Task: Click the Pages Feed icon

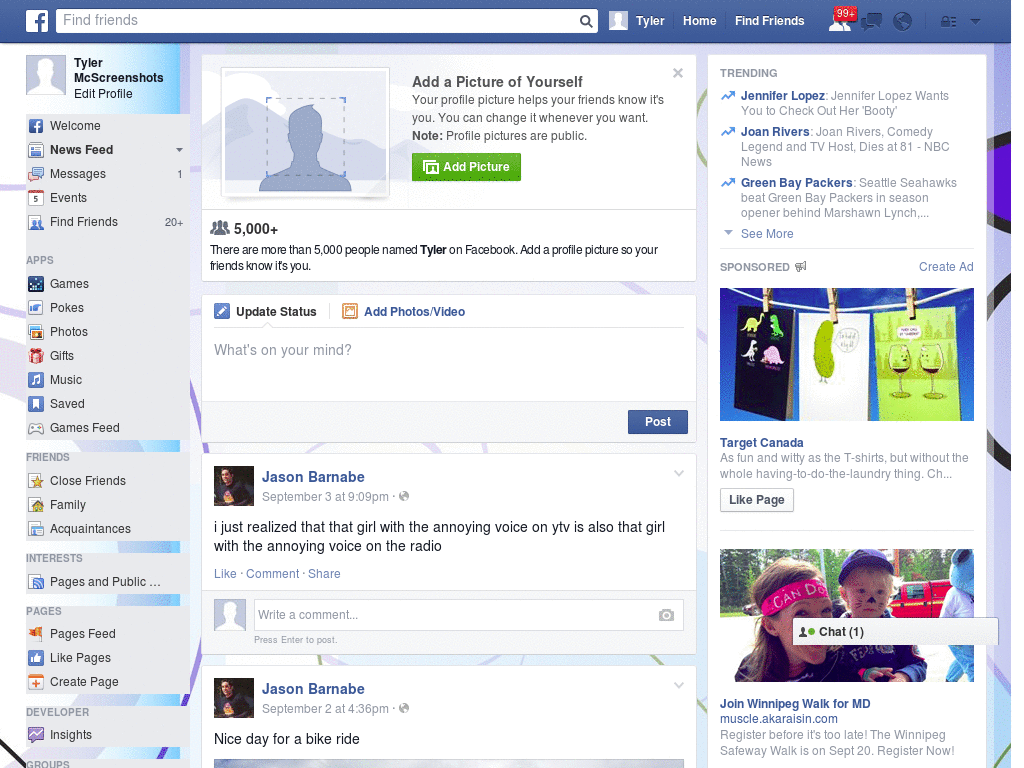Action: (36, 633)
